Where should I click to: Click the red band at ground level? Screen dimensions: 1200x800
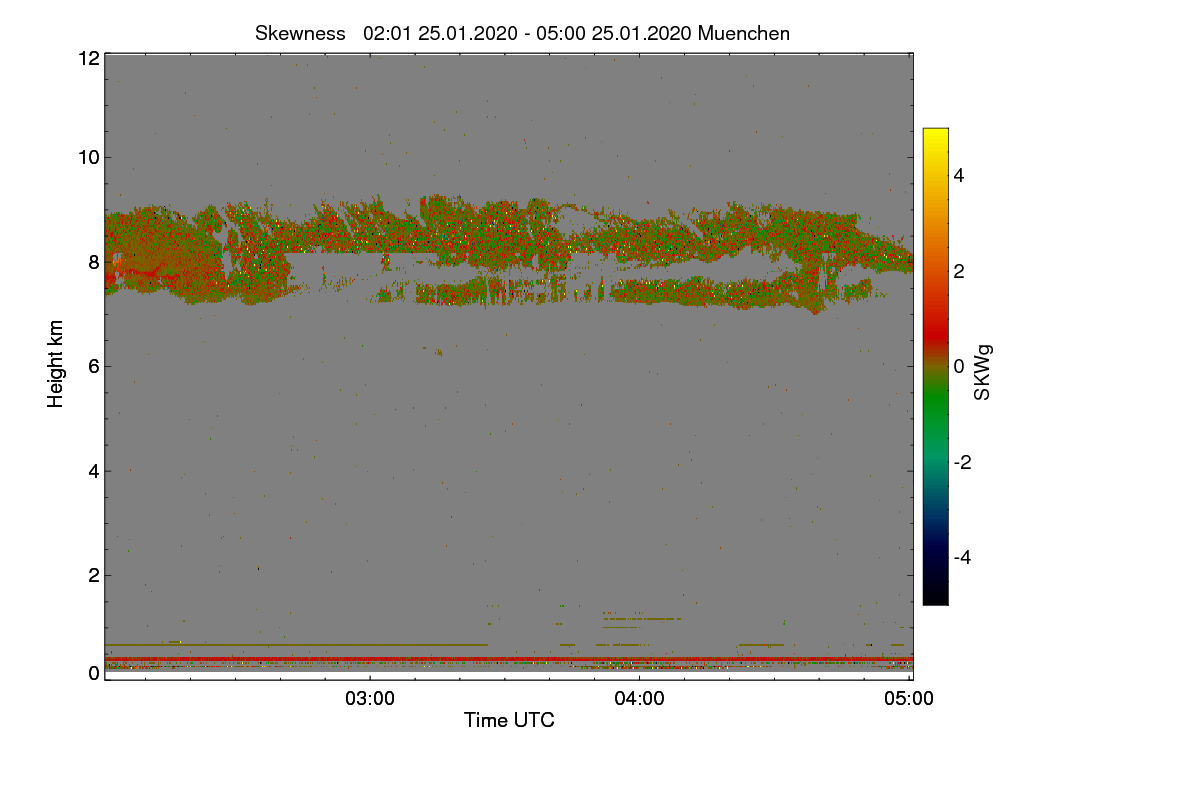point(508,660)
